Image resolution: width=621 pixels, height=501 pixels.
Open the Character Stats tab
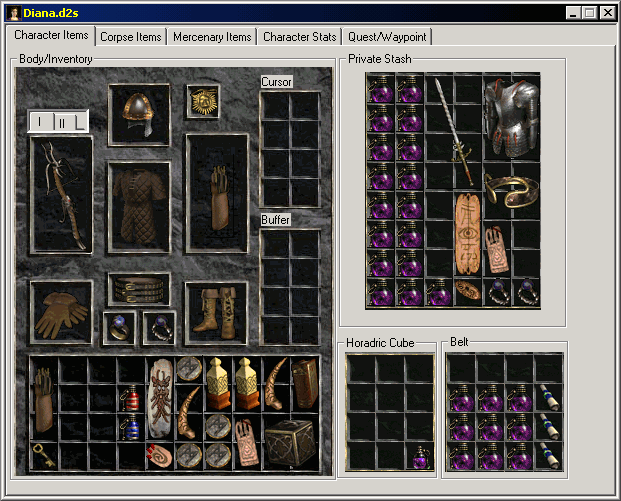point(299,37)
